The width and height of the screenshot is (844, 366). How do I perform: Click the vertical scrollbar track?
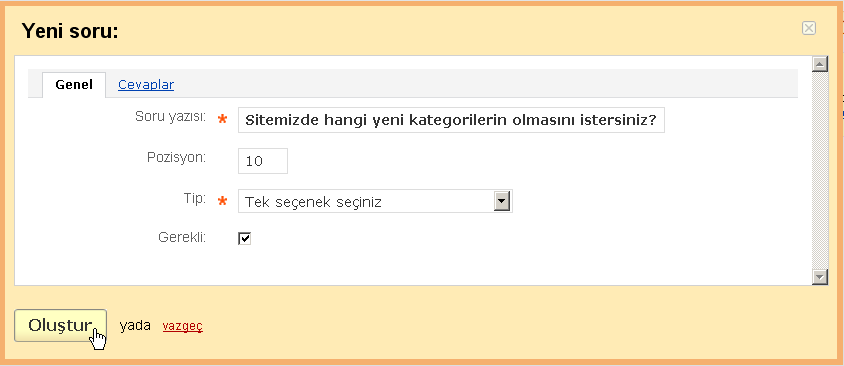[x=820, y=170]
